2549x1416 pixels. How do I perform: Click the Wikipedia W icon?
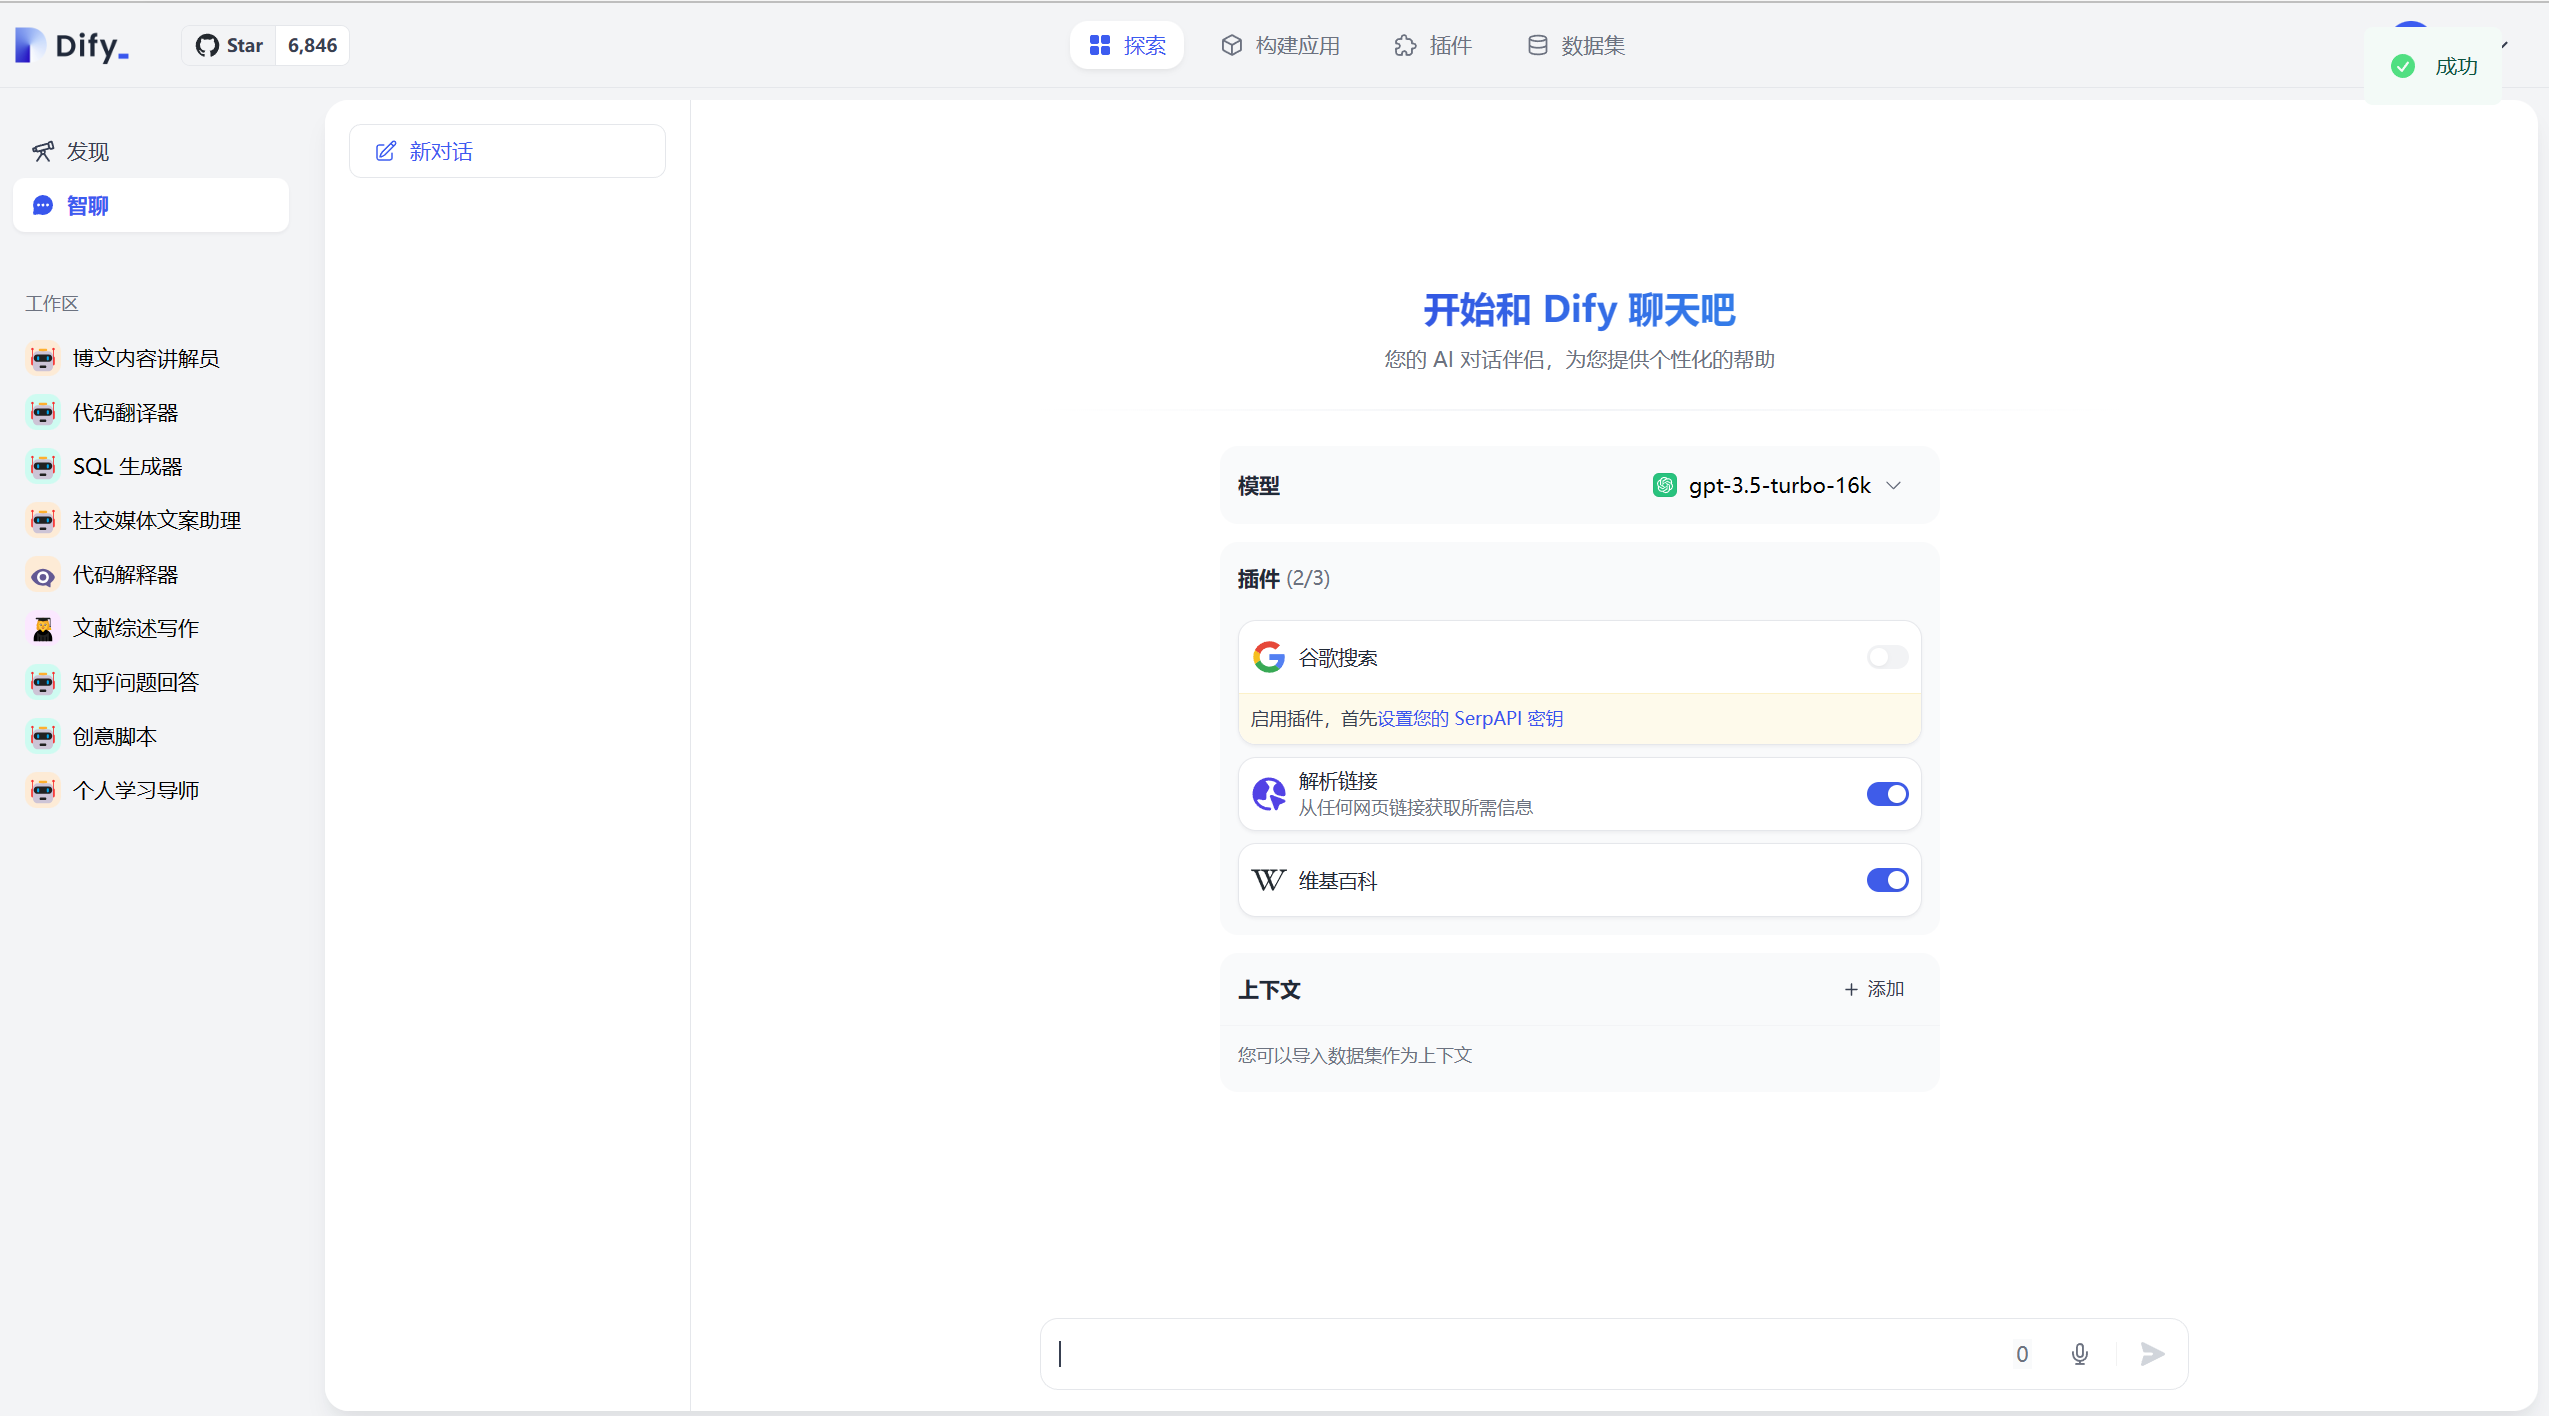[1269, 880]
